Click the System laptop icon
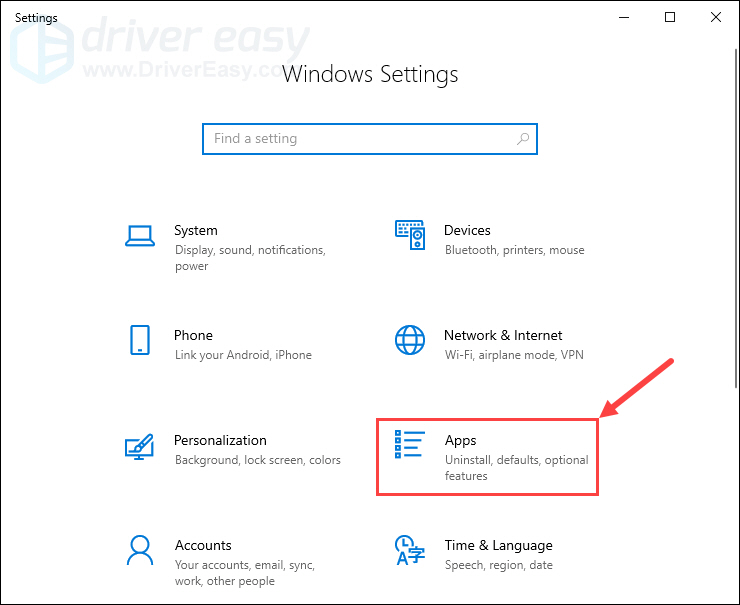The height and width of the screenshot is (605, 740). 140,236
